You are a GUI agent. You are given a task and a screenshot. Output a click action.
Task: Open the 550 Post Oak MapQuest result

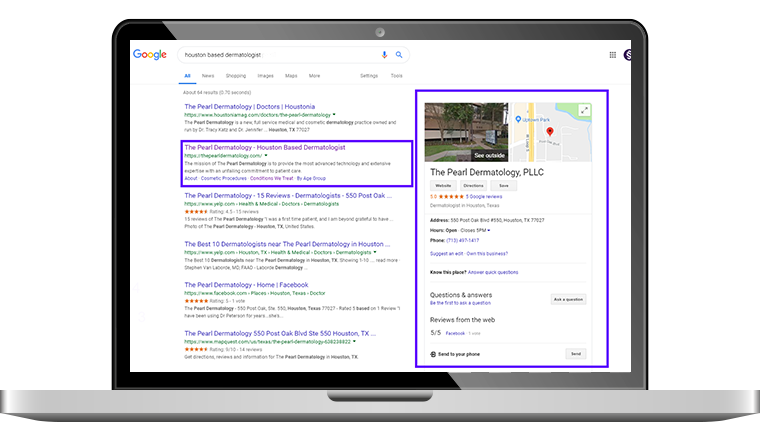(280, 333)
